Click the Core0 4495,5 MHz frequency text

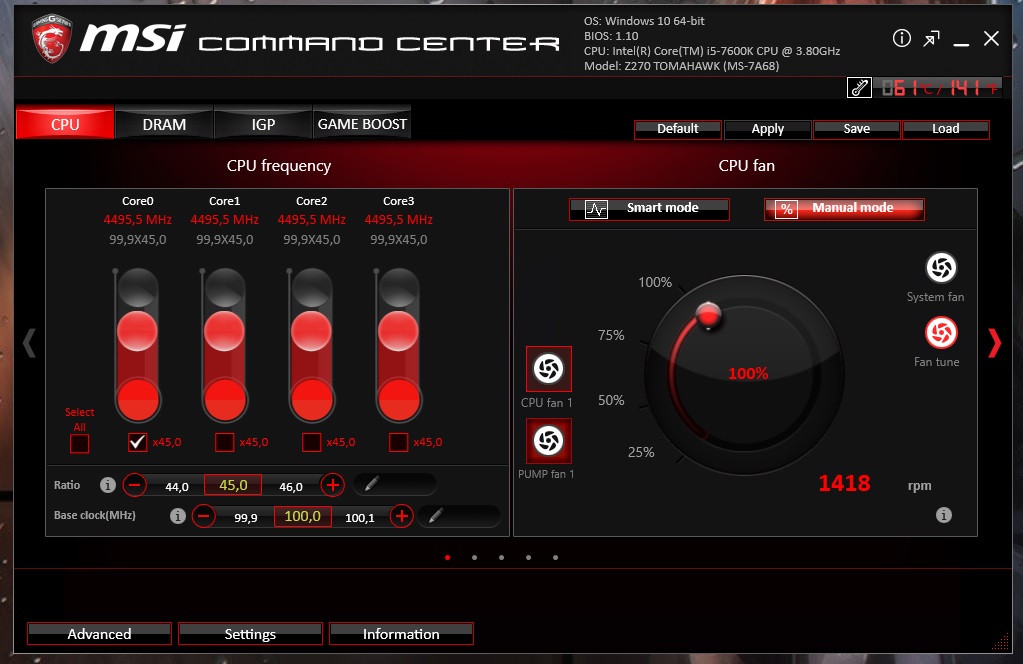coord(138,220)
